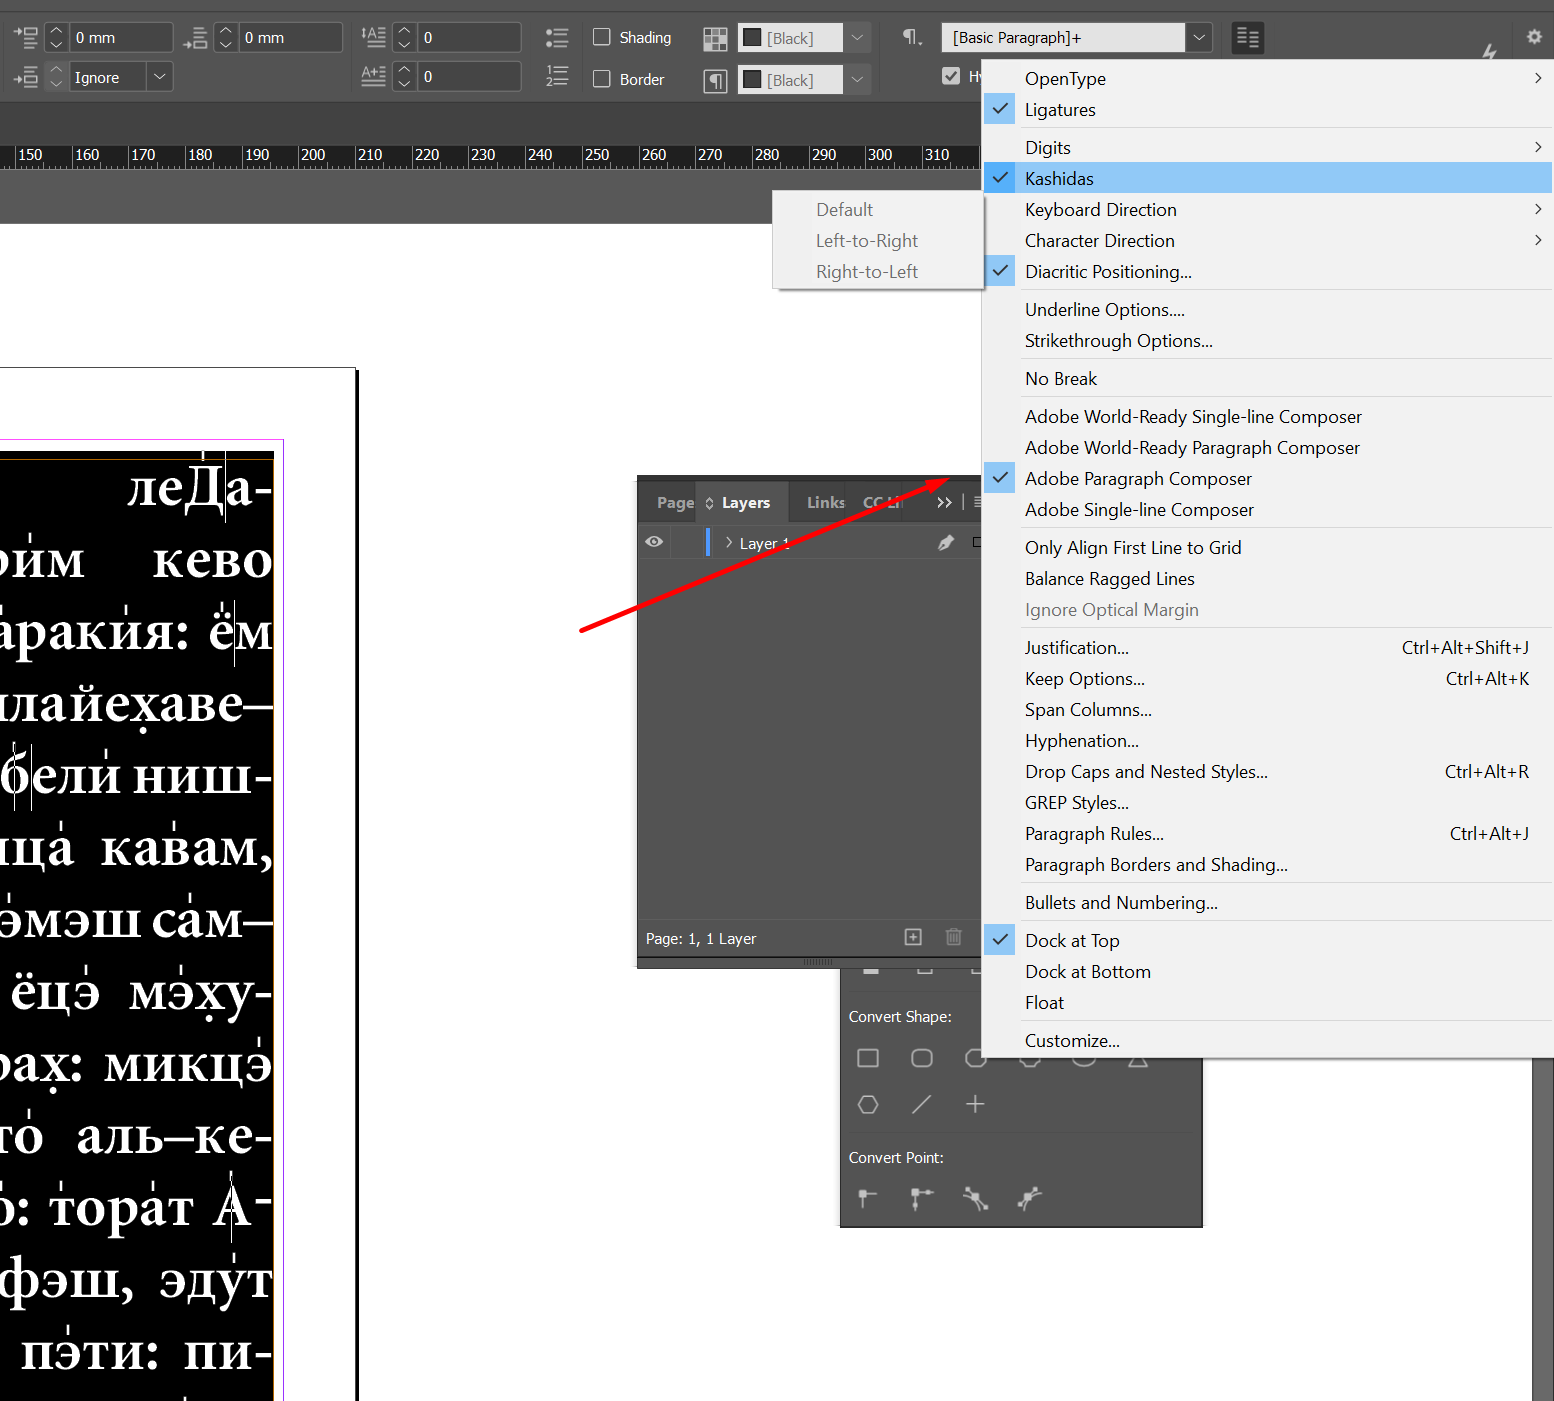Image resolution: width=1554 pixels, height=1401 pixels.
Task: Expand Layer 1 disclosure arrow
Action: 729,542
